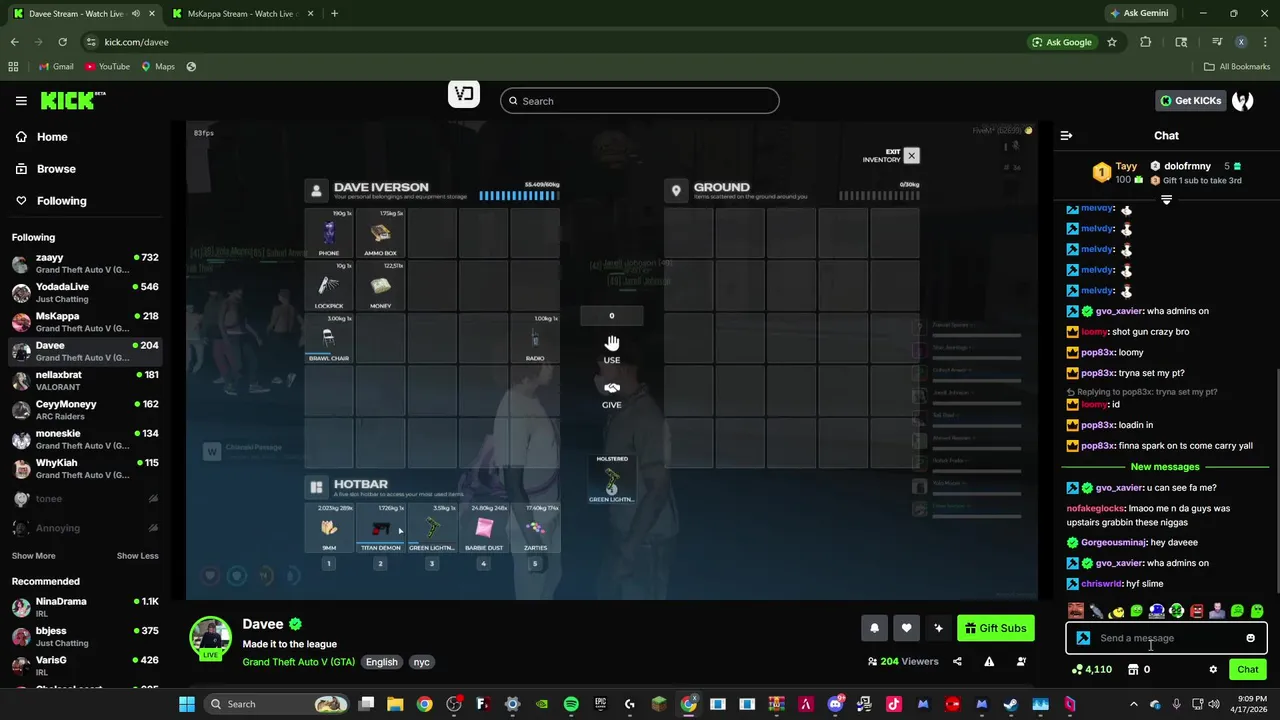This screenshot has width=1280, height=720.
Task: Open a new browser tab
Action: (x=334, y=14)
